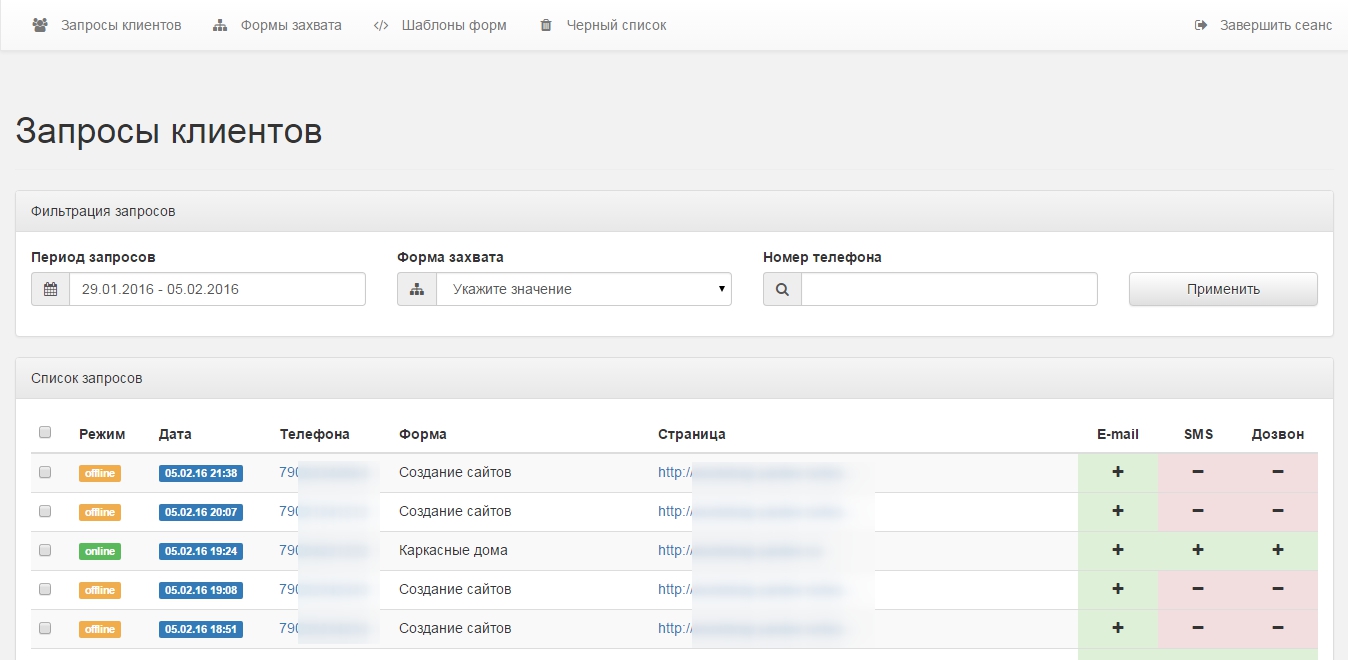Click the users icon beside Запросы клиентов
This screenshot has height=660, width=1348.
40,25
